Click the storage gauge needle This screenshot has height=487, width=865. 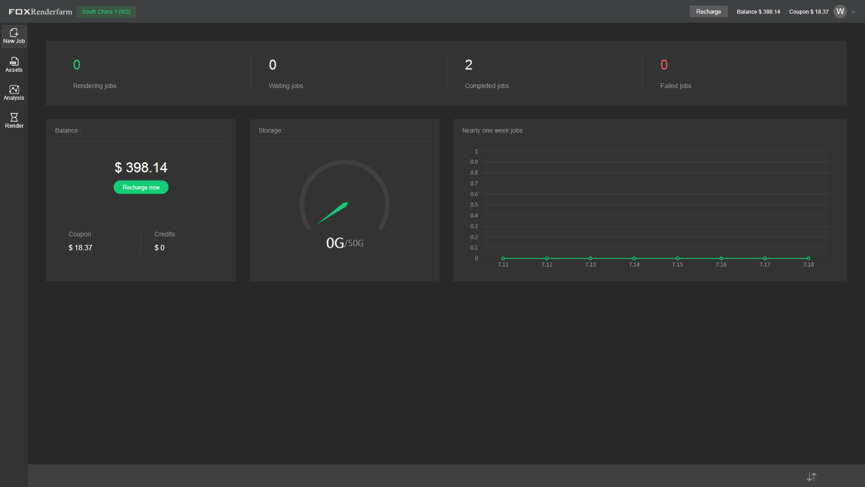pos(333,213)
